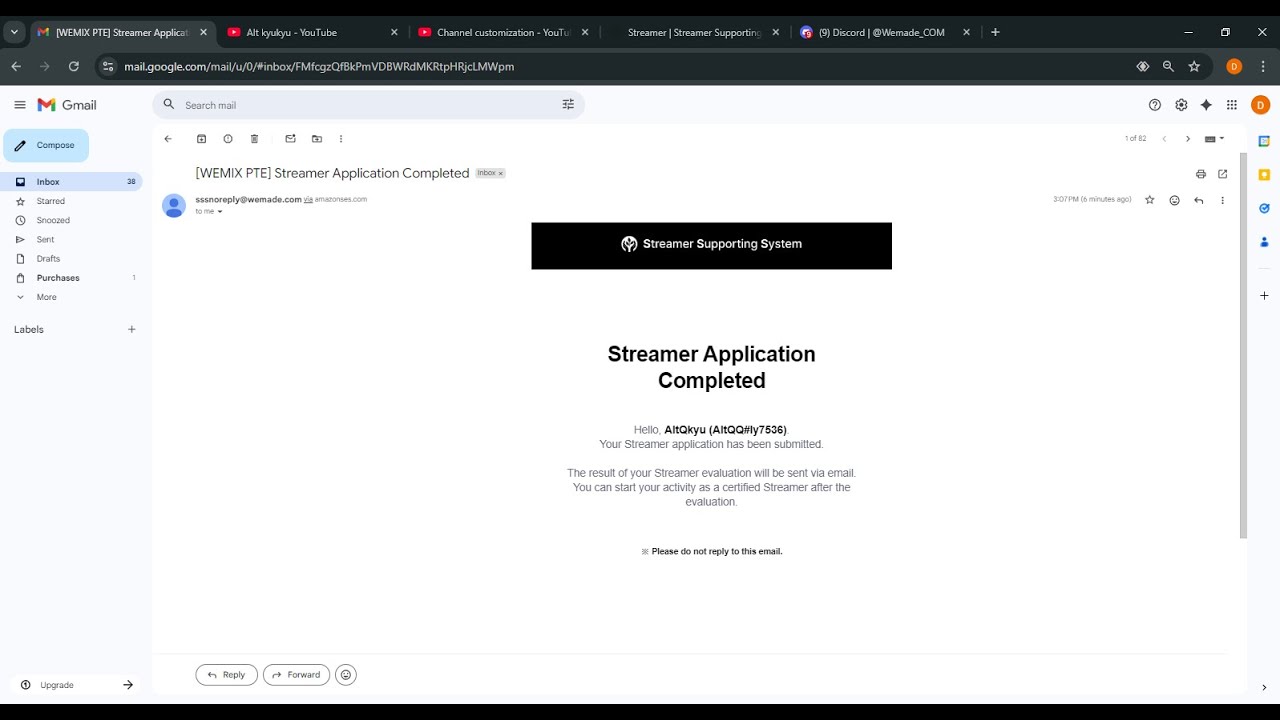Viewport: 1280px width, 720px height.
Task: Open browser zoom magnifier icon
Action: [x=1168, y=66]
